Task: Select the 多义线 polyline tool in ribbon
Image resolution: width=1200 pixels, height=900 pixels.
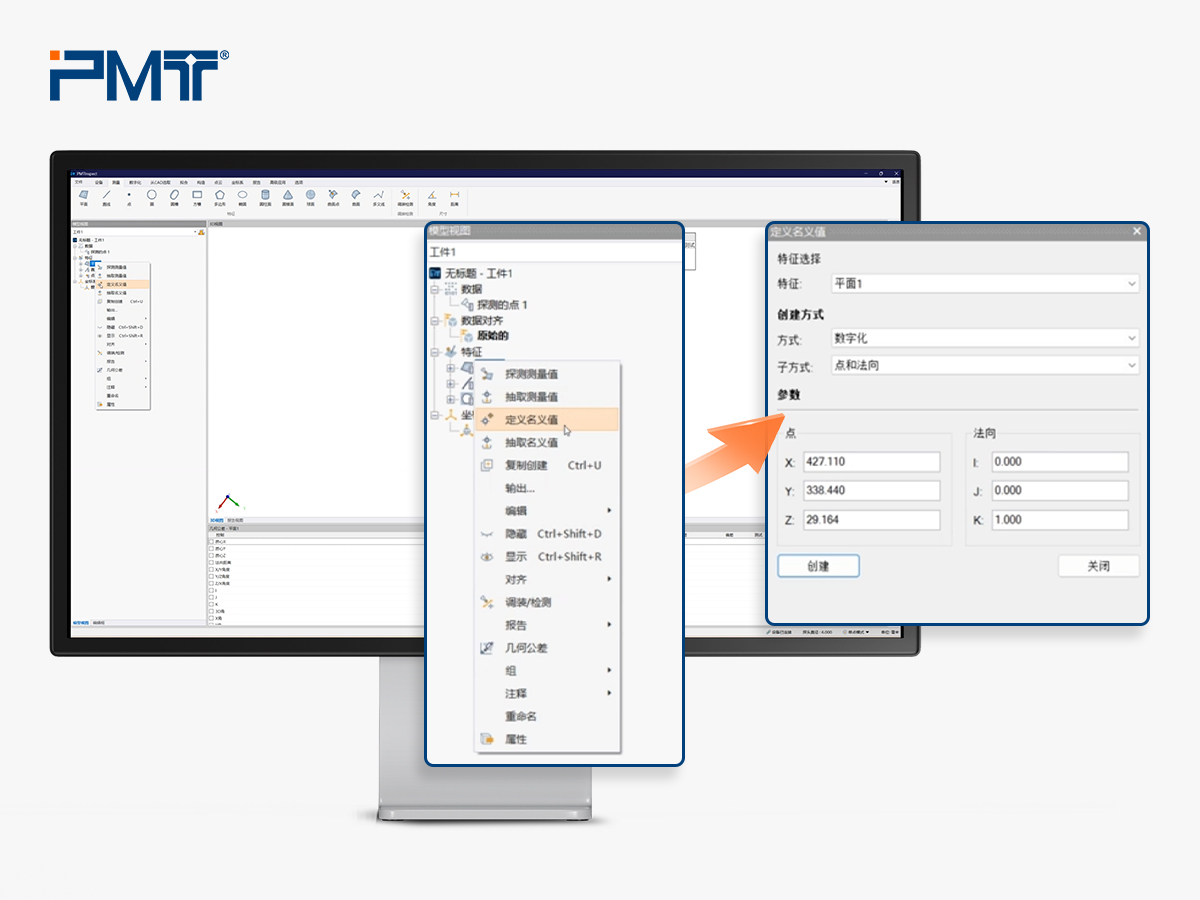Action: tap(378, 198)
